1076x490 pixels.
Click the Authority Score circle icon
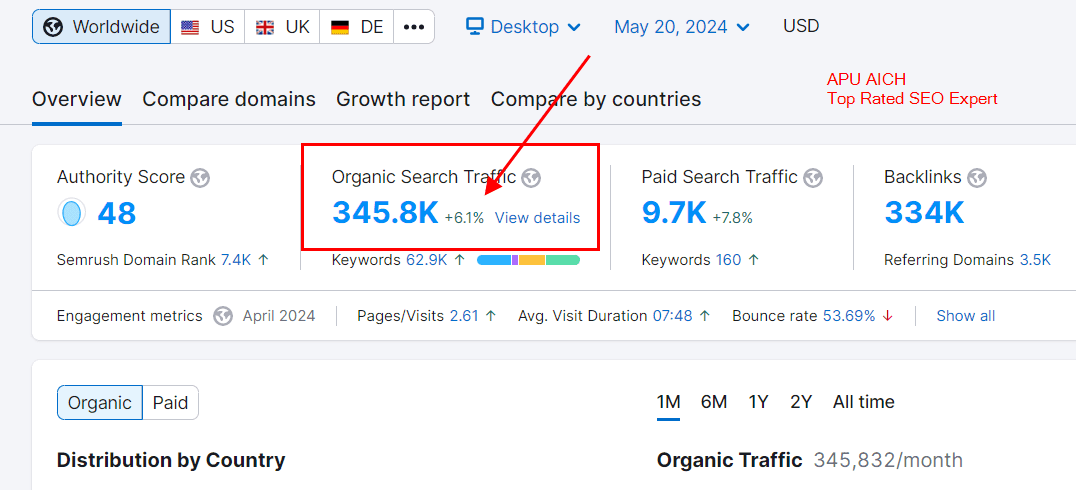coord(72,213)
